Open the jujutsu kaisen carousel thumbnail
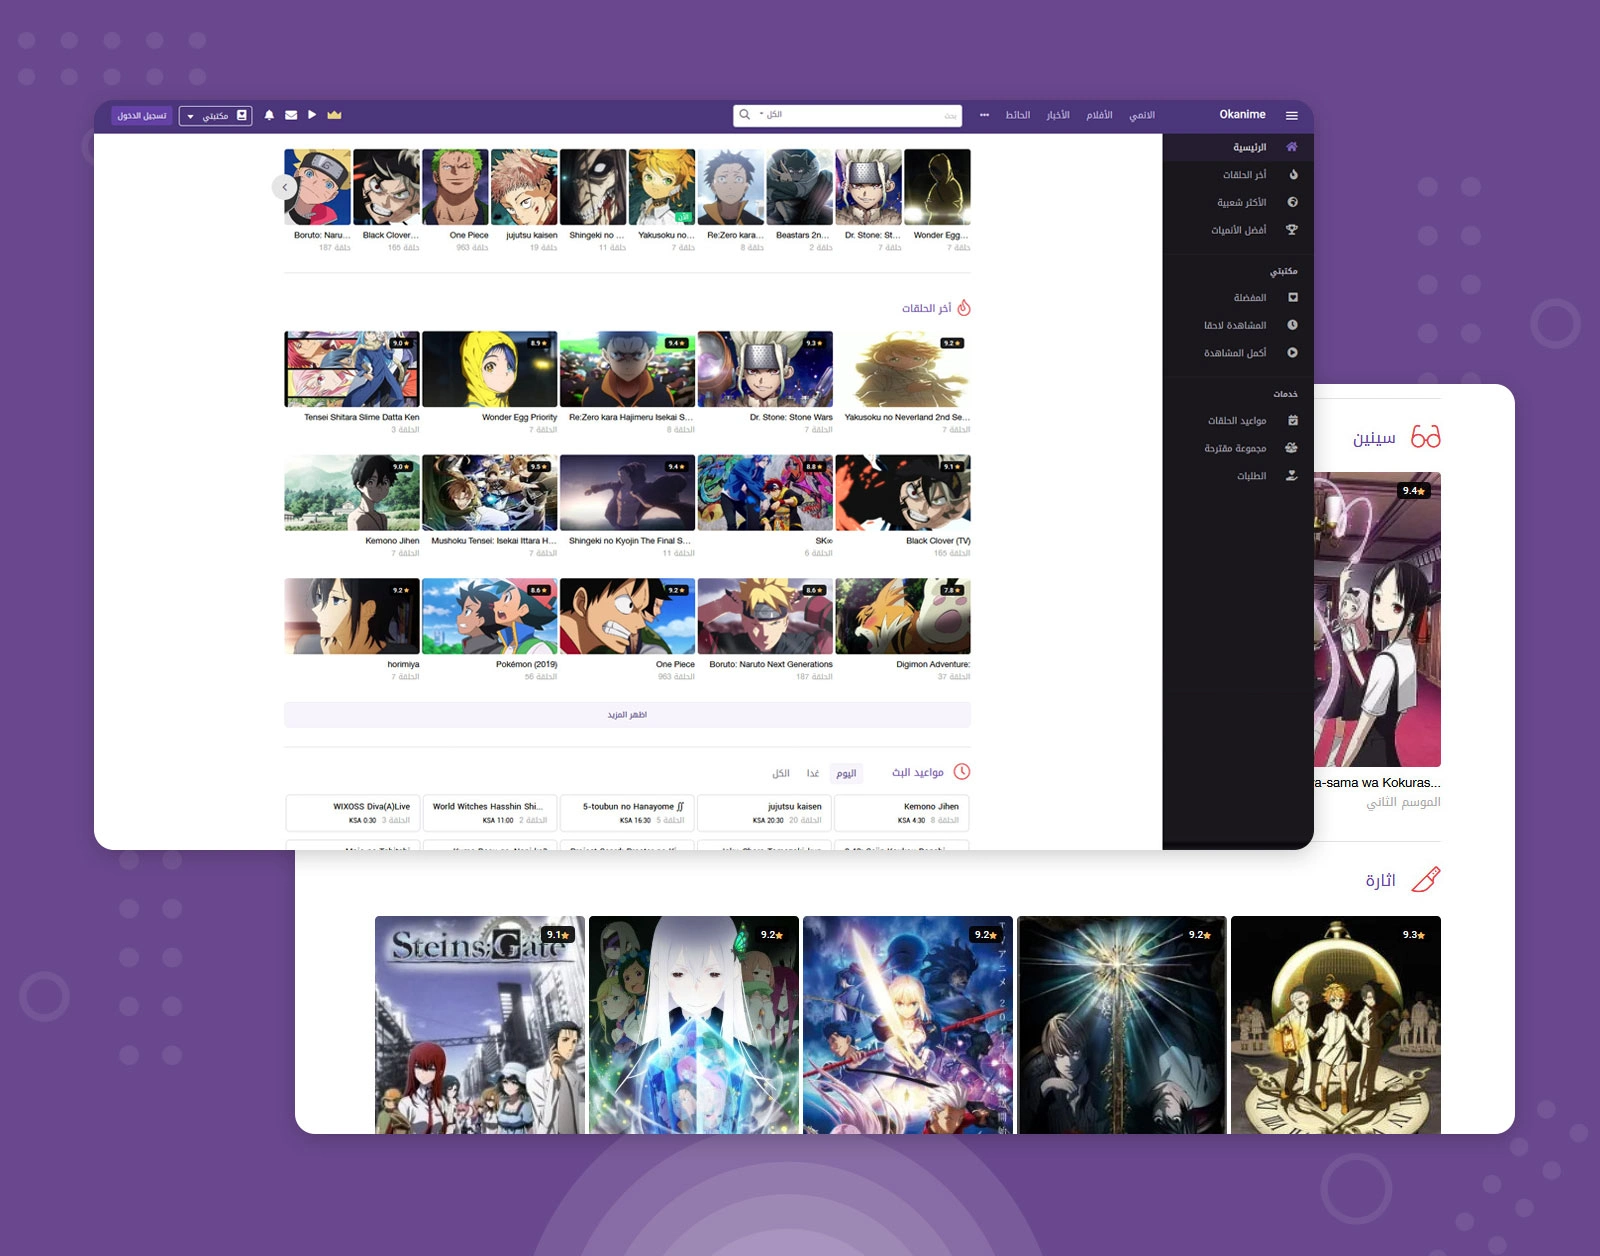Image resolution: width=1600 pixels, height=1256 pixels. coord(525,187)
